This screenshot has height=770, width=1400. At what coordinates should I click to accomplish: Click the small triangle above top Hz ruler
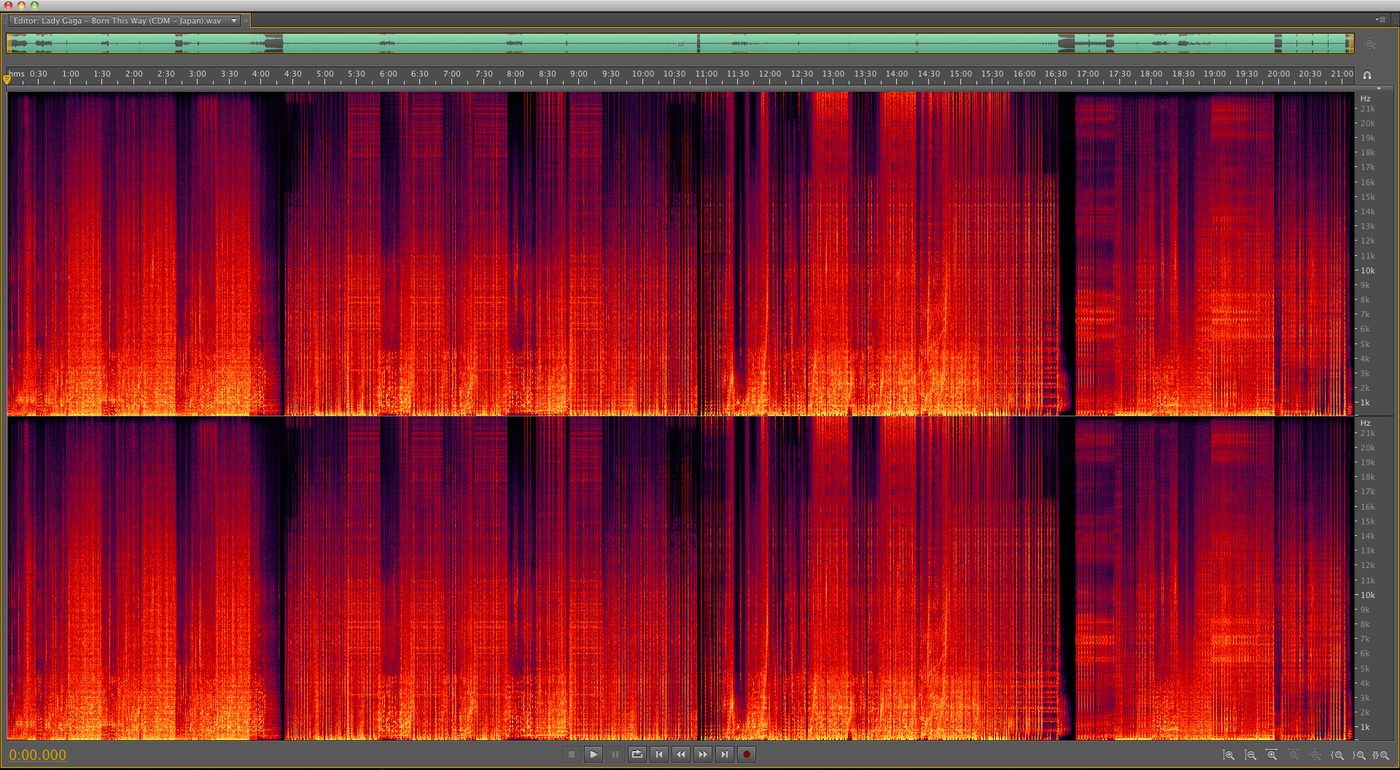1378,88
